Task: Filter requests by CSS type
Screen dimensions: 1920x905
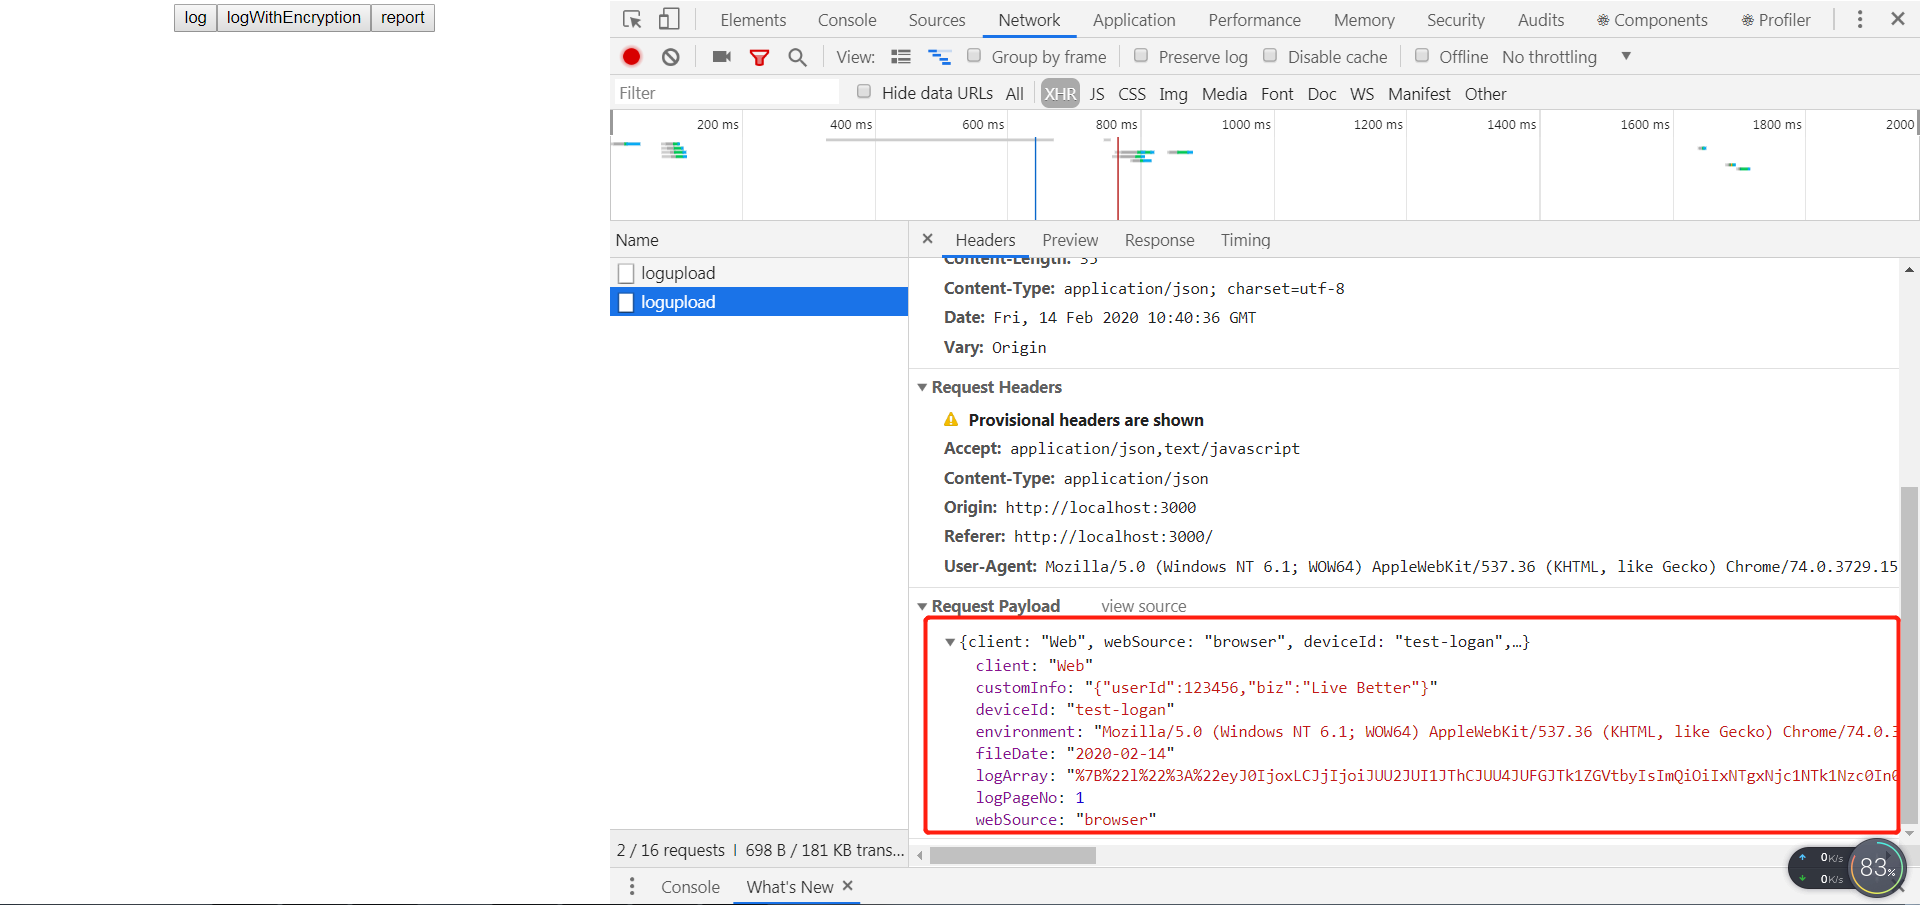Action: 1132,94
